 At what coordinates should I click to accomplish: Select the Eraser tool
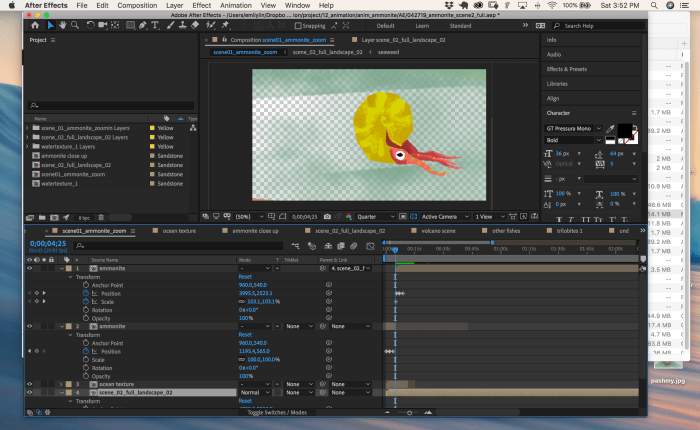193,25
